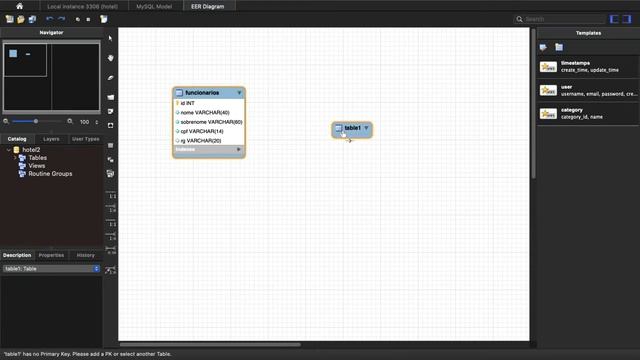Select the text note tool
Image resolution: width=640 pixels, height=360 pixels.
tap(110, 111)
